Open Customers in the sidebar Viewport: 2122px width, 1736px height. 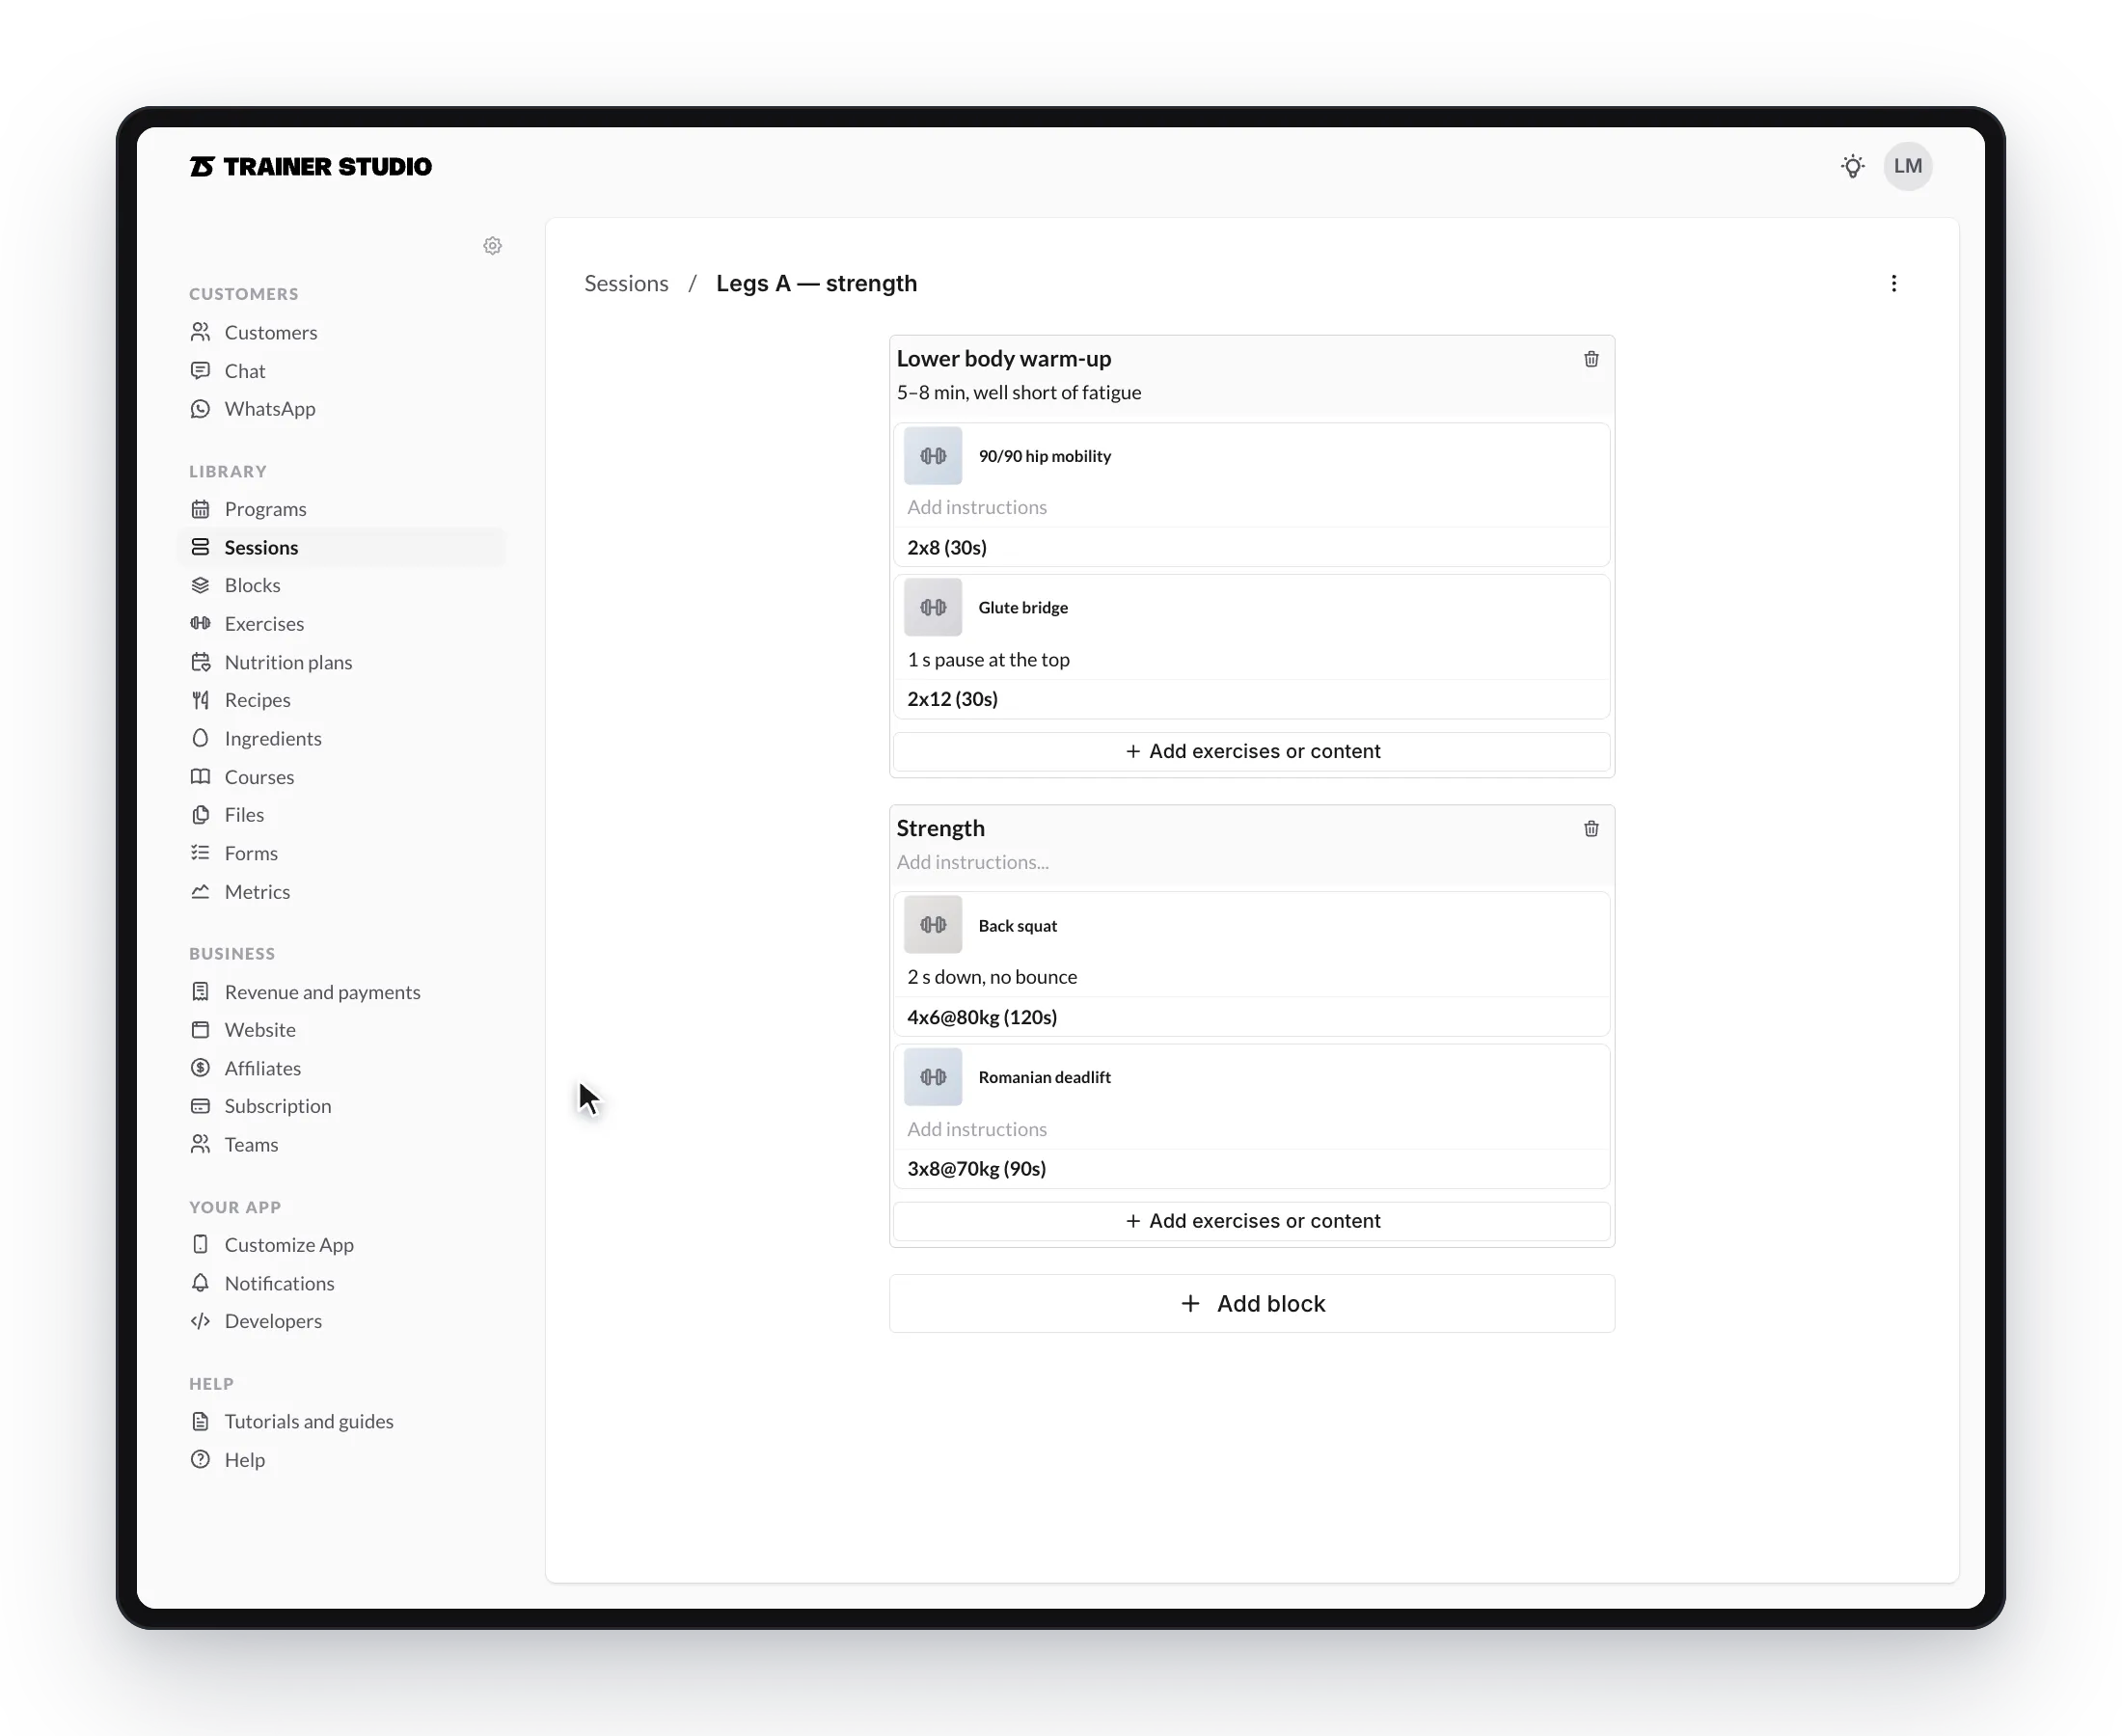(342, 332)
